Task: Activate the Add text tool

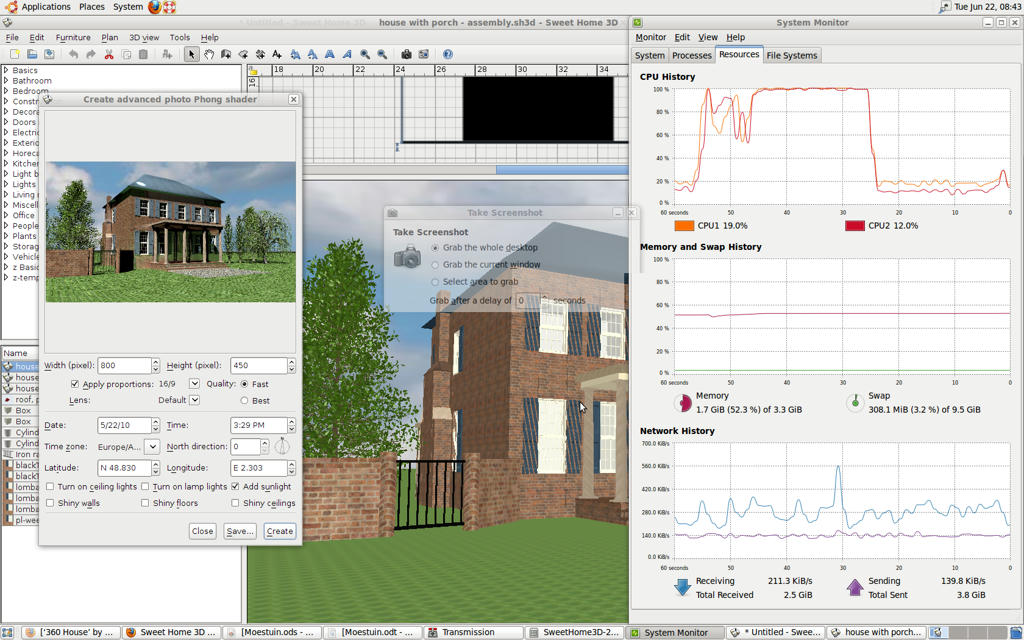Action: click(277, 54)
